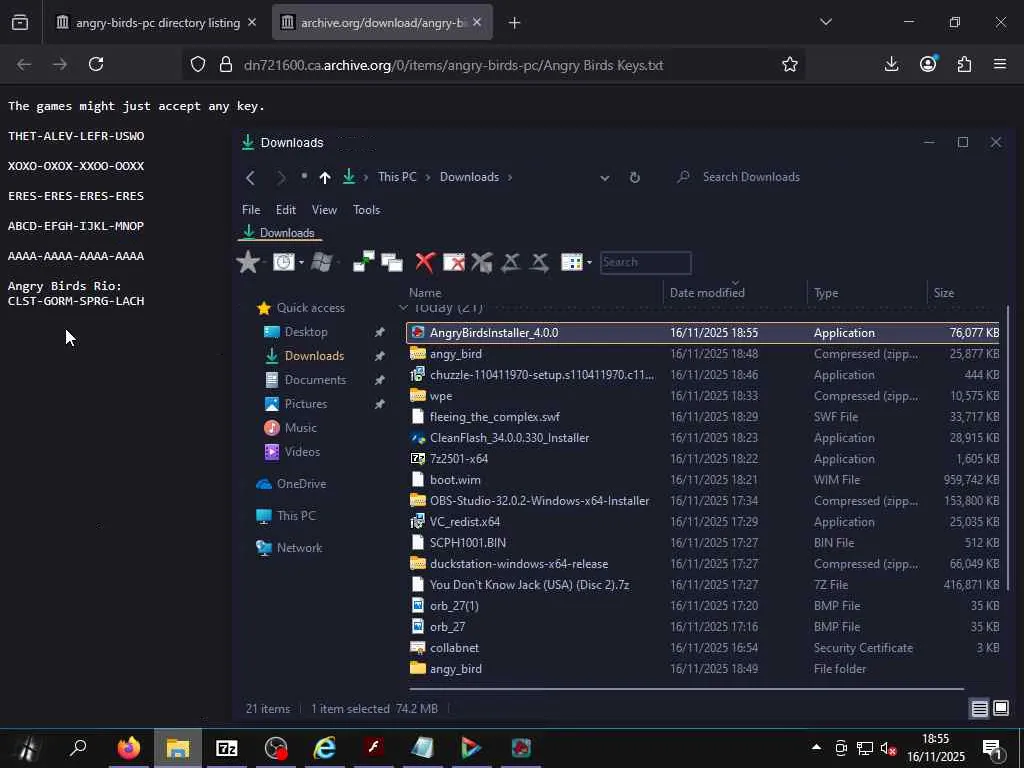Show hidden system tray icons

pos(816,747)
